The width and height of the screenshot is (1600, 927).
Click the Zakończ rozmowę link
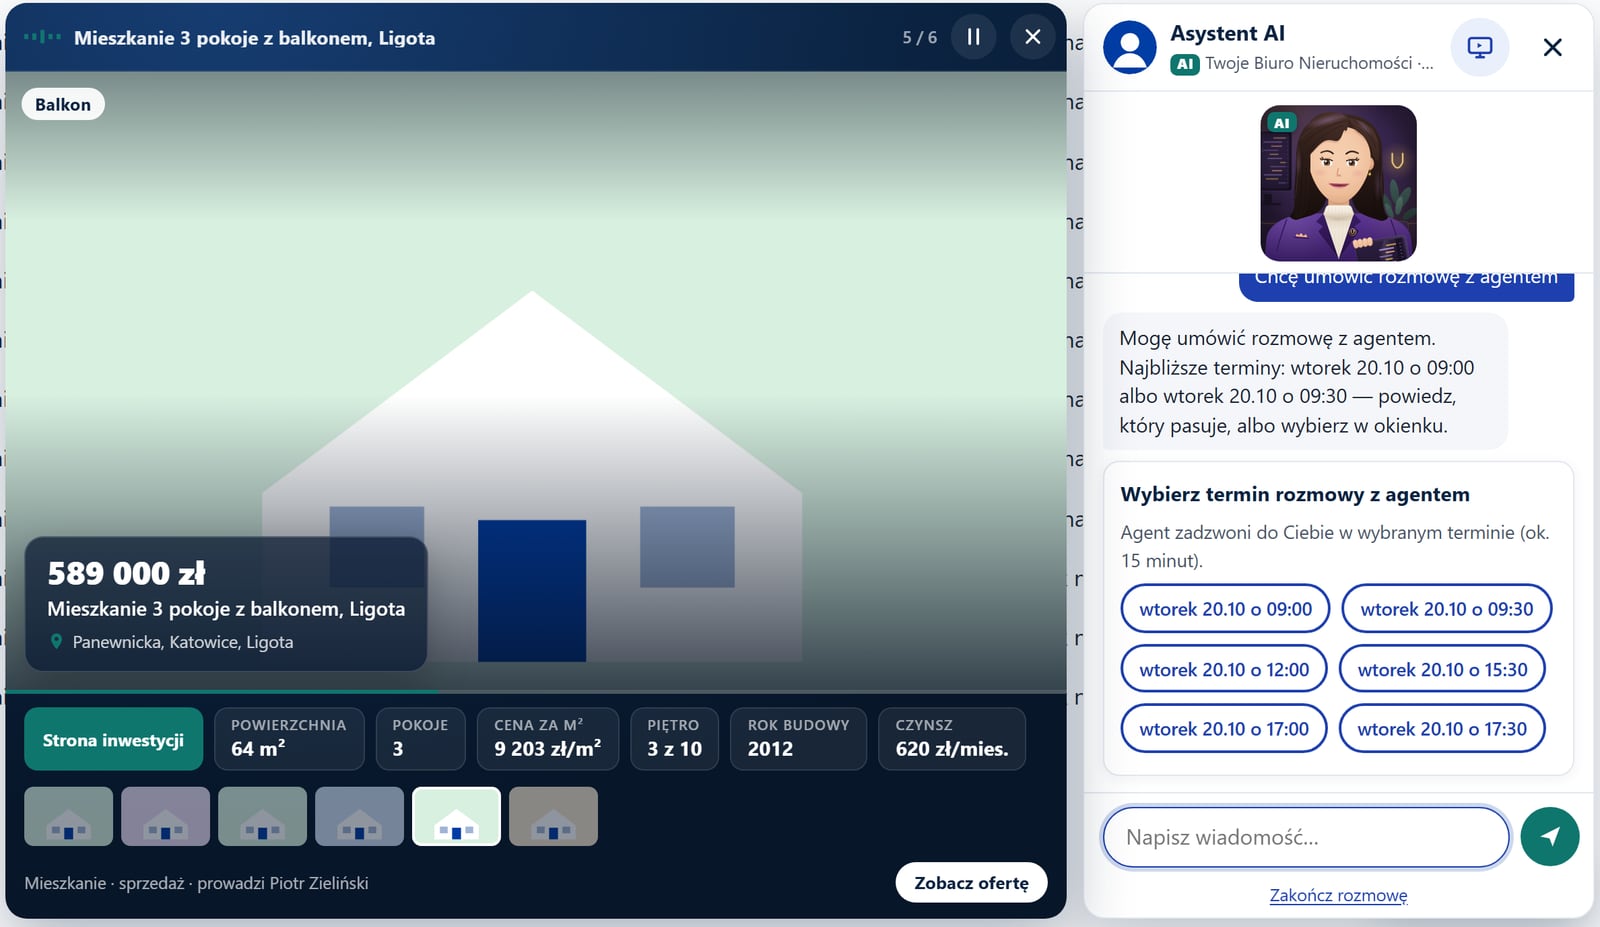tap(1338, 895)
